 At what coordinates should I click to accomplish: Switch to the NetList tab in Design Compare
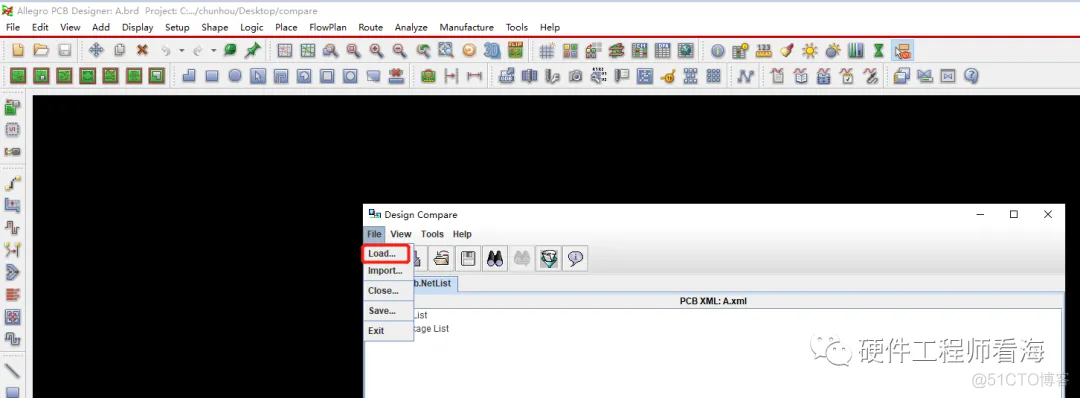click(x=435, y=283)
